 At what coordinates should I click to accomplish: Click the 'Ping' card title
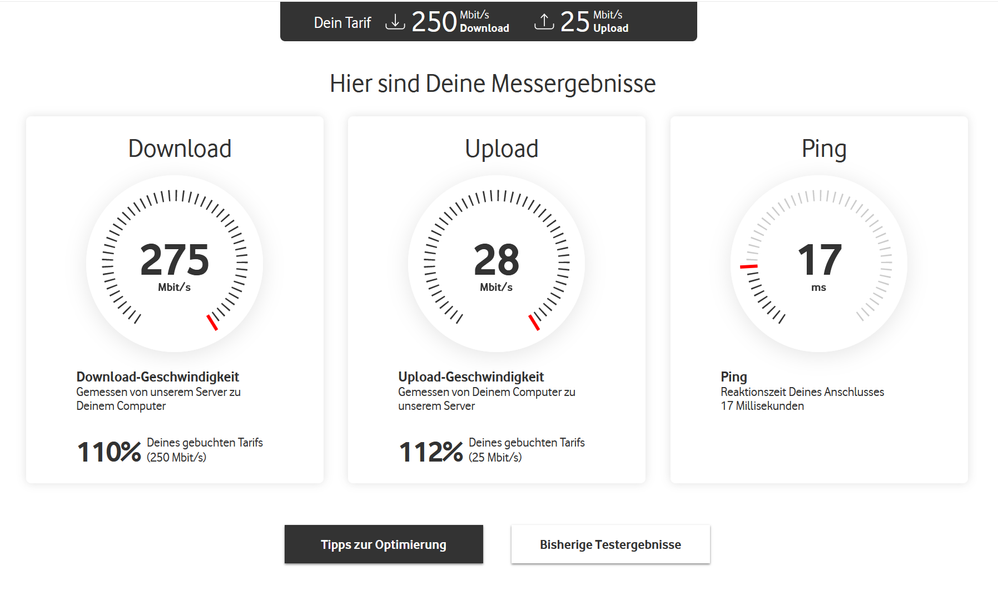pos(824,149)
